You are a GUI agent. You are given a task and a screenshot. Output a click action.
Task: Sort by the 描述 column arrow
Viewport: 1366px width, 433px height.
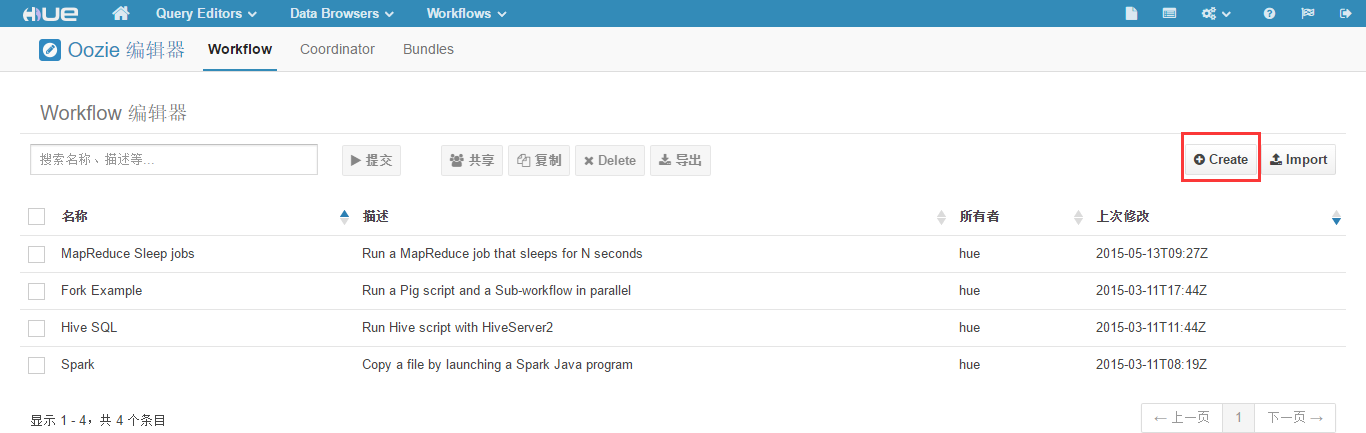tap(941, 217)
